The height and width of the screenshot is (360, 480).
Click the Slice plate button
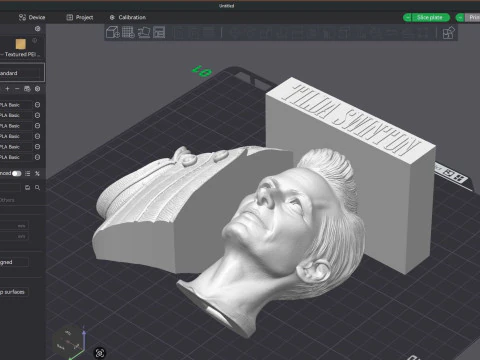pyautogui.click(x=430, y=17)
